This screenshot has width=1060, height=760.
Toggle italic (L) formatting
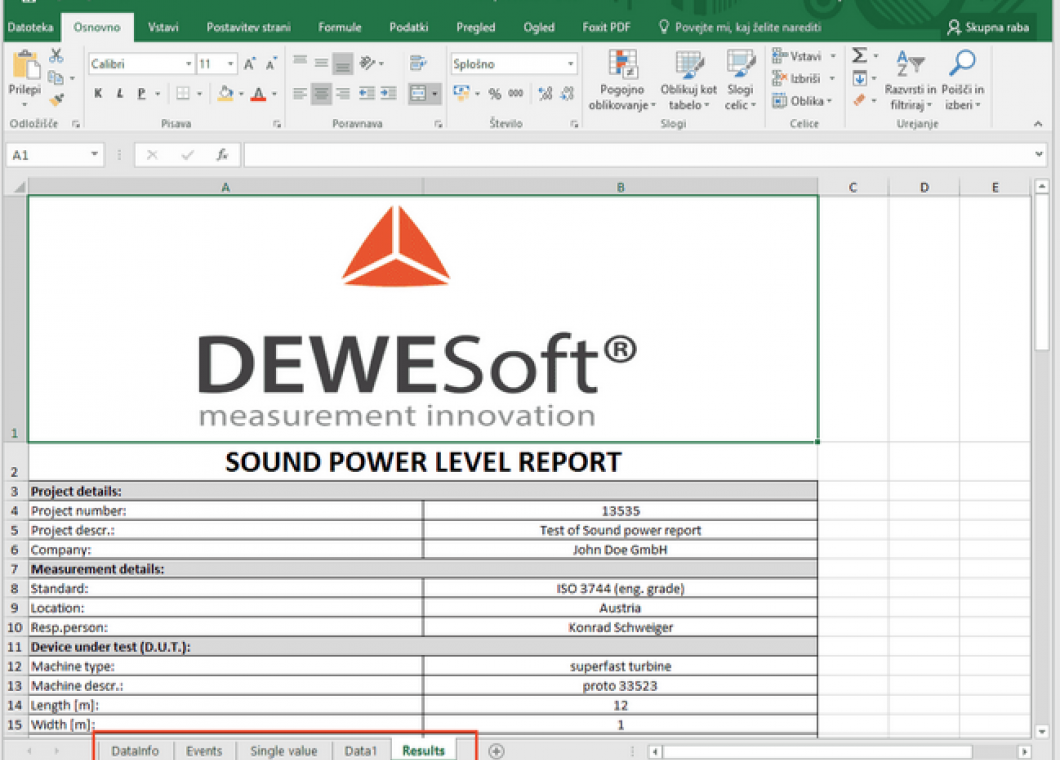coord(120,93)
